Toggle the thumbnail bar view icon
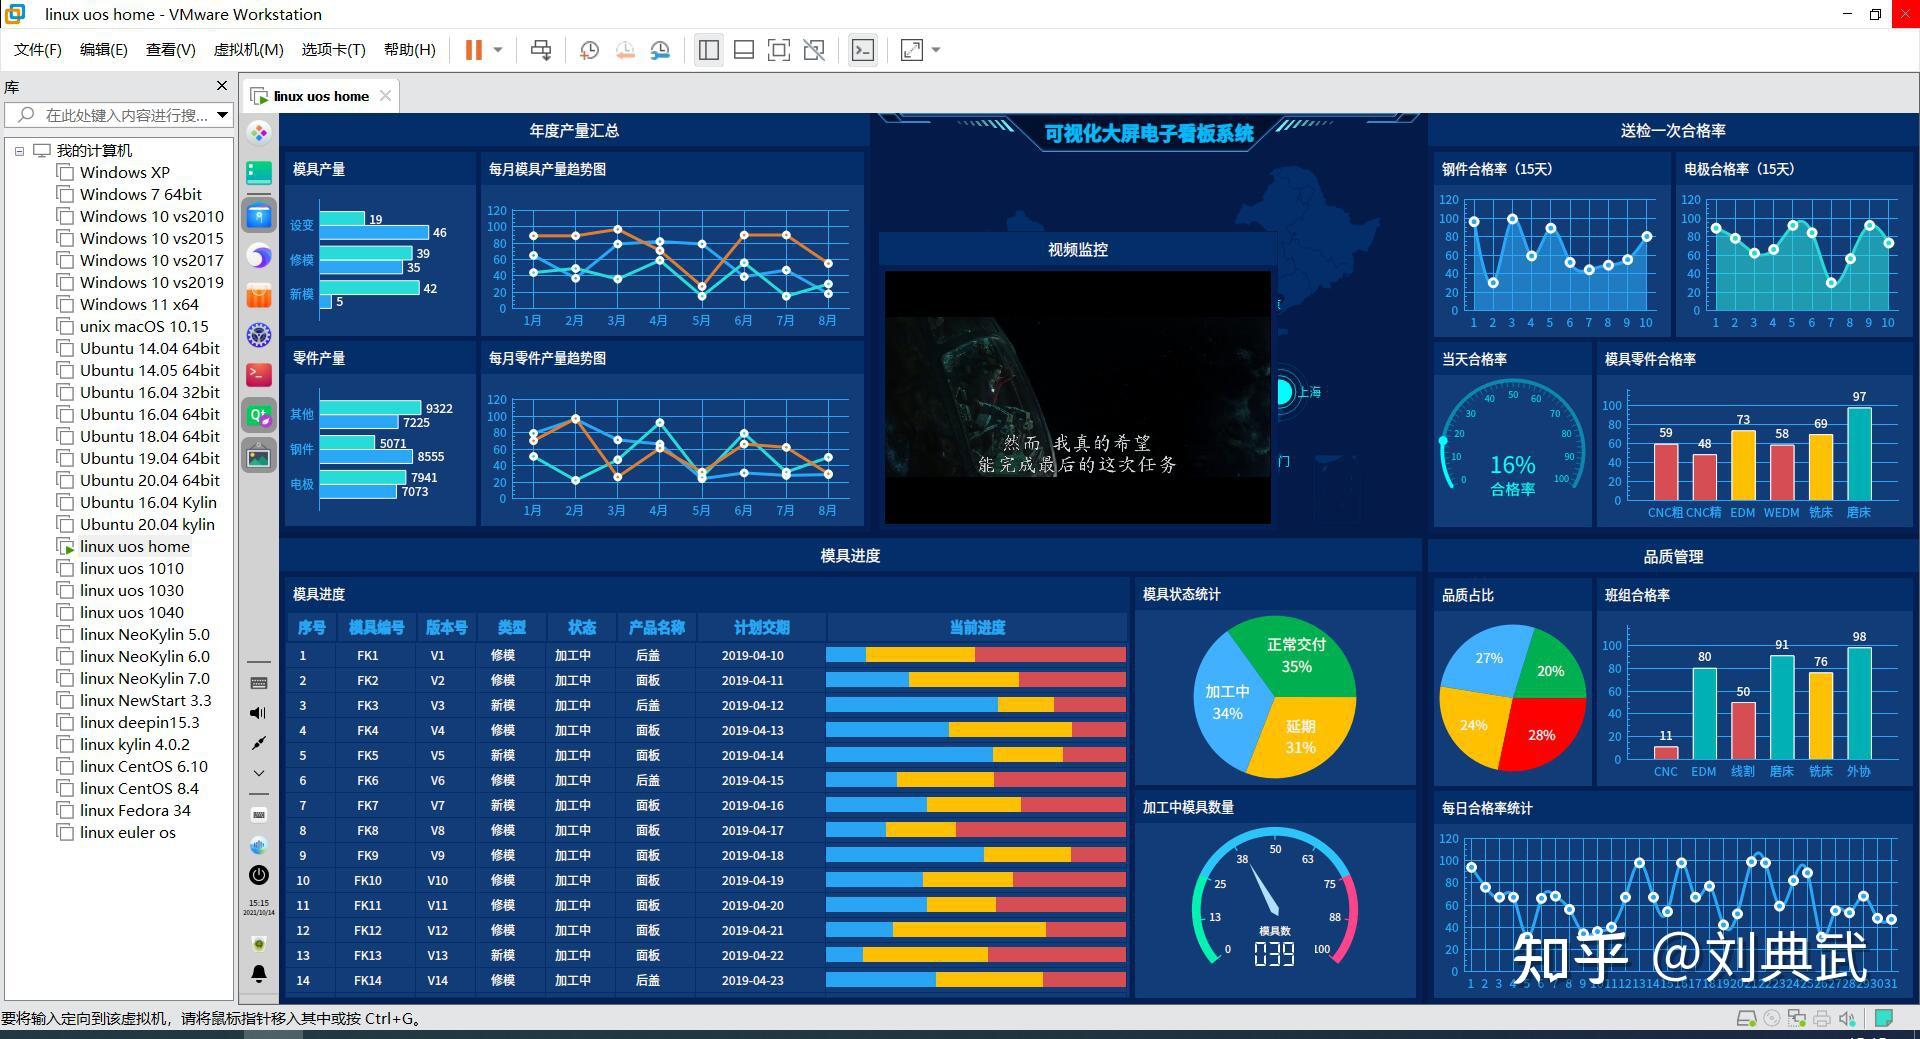 [744, 50]
